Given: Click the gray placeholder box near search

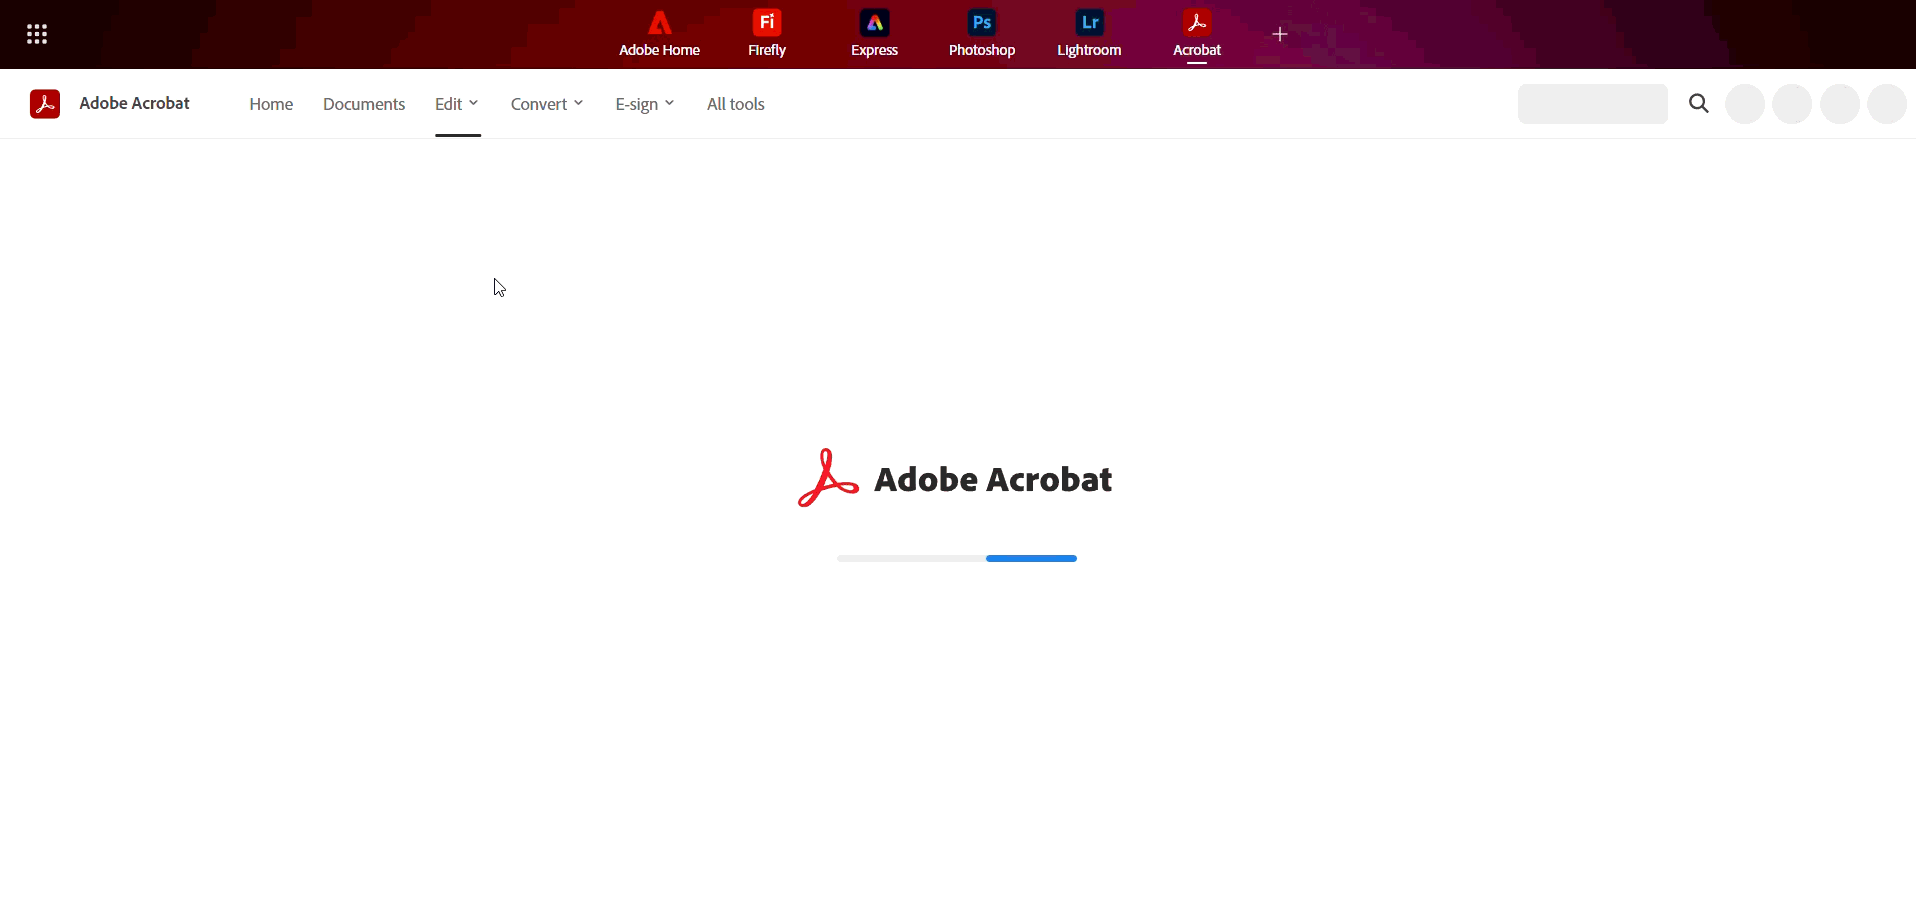Looking at the screenshot, I should click(x=1592, y=104).
